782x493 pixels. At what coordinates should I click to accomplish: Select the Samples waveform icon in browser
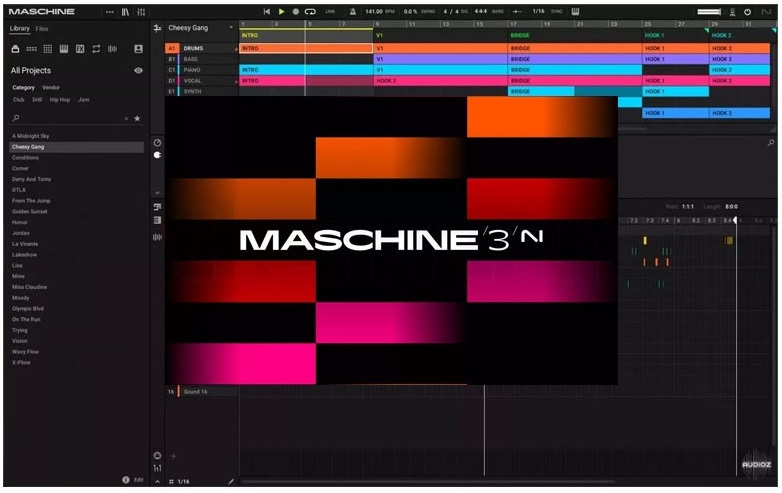[x=112, y=48]
